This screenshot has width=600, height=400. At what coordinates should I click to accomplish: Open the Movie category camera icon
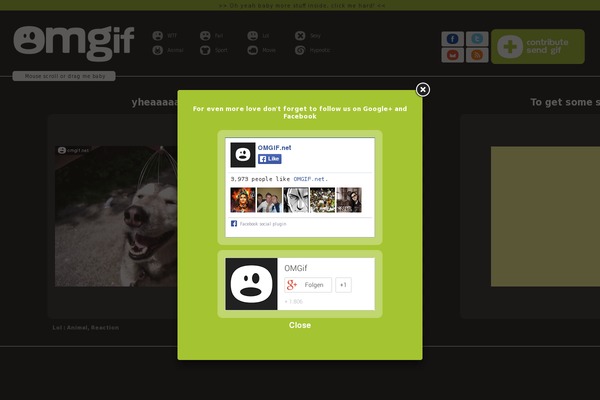pyautogui.click(x=253, y=50)
